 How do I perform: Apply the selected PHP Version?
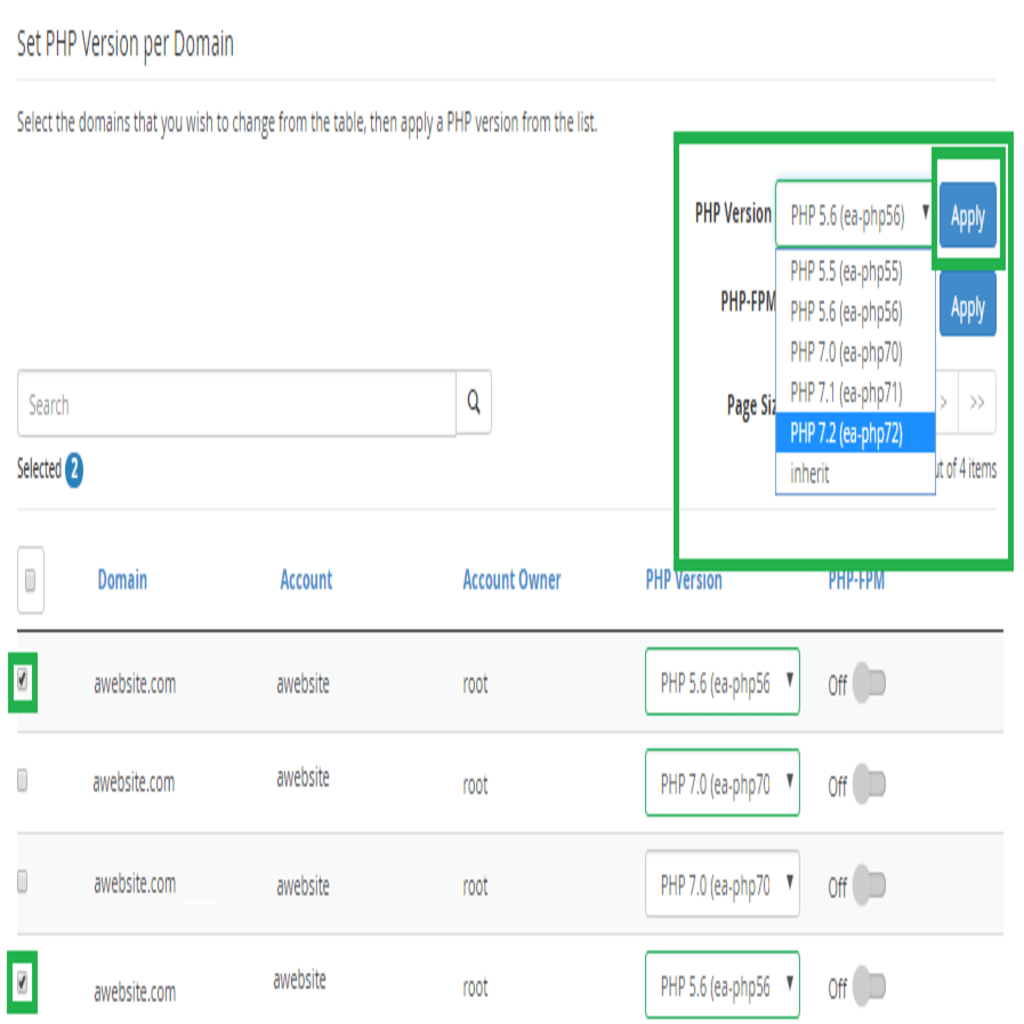(968, 216)
